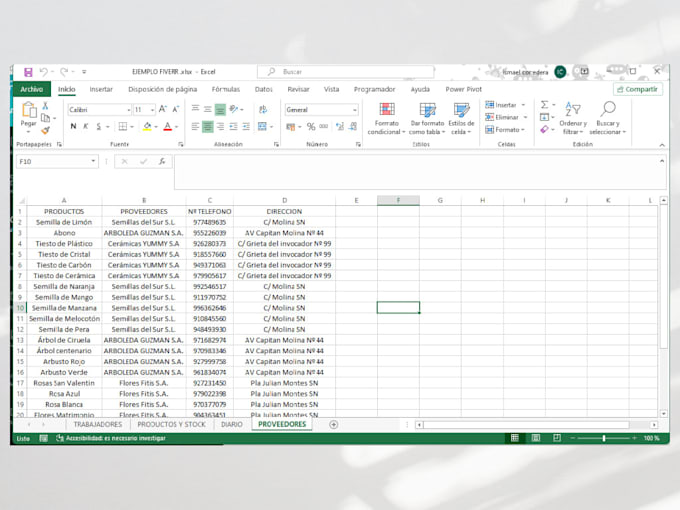Decrease indent of cell
The image size is (680, 510).
[233, 127]
